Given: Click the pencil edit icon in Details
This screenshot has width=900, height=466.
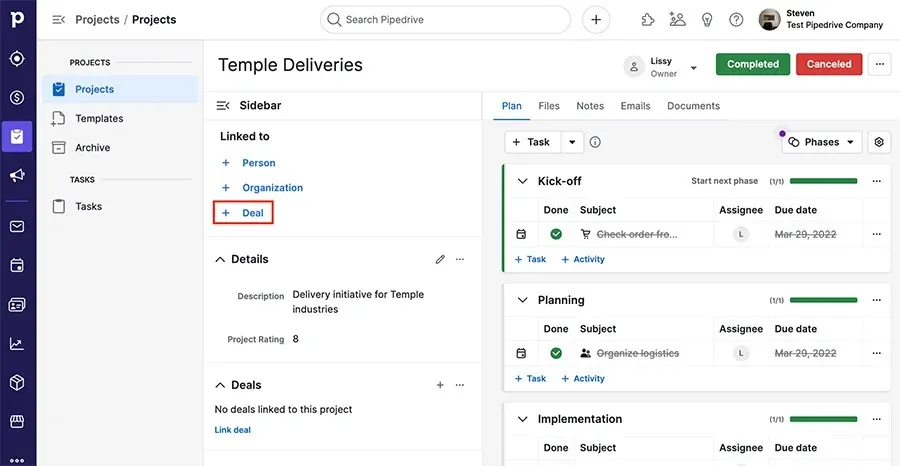Looking at the screenshot, I should click(440, 259).
